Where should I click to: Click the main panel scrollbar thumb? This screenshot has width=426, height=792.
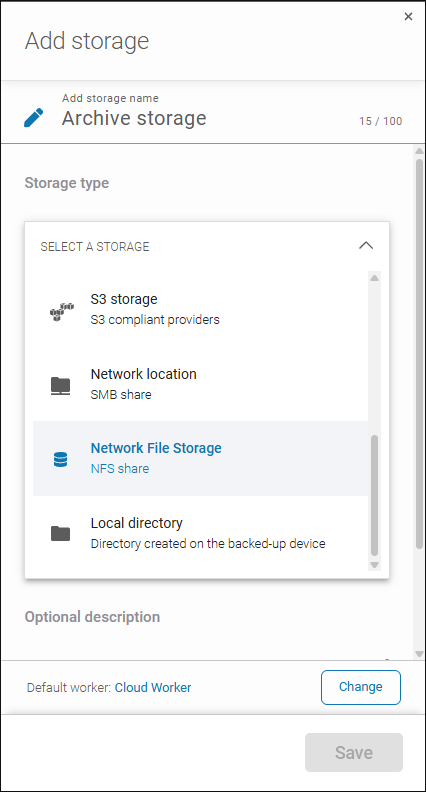click(419, 354)
